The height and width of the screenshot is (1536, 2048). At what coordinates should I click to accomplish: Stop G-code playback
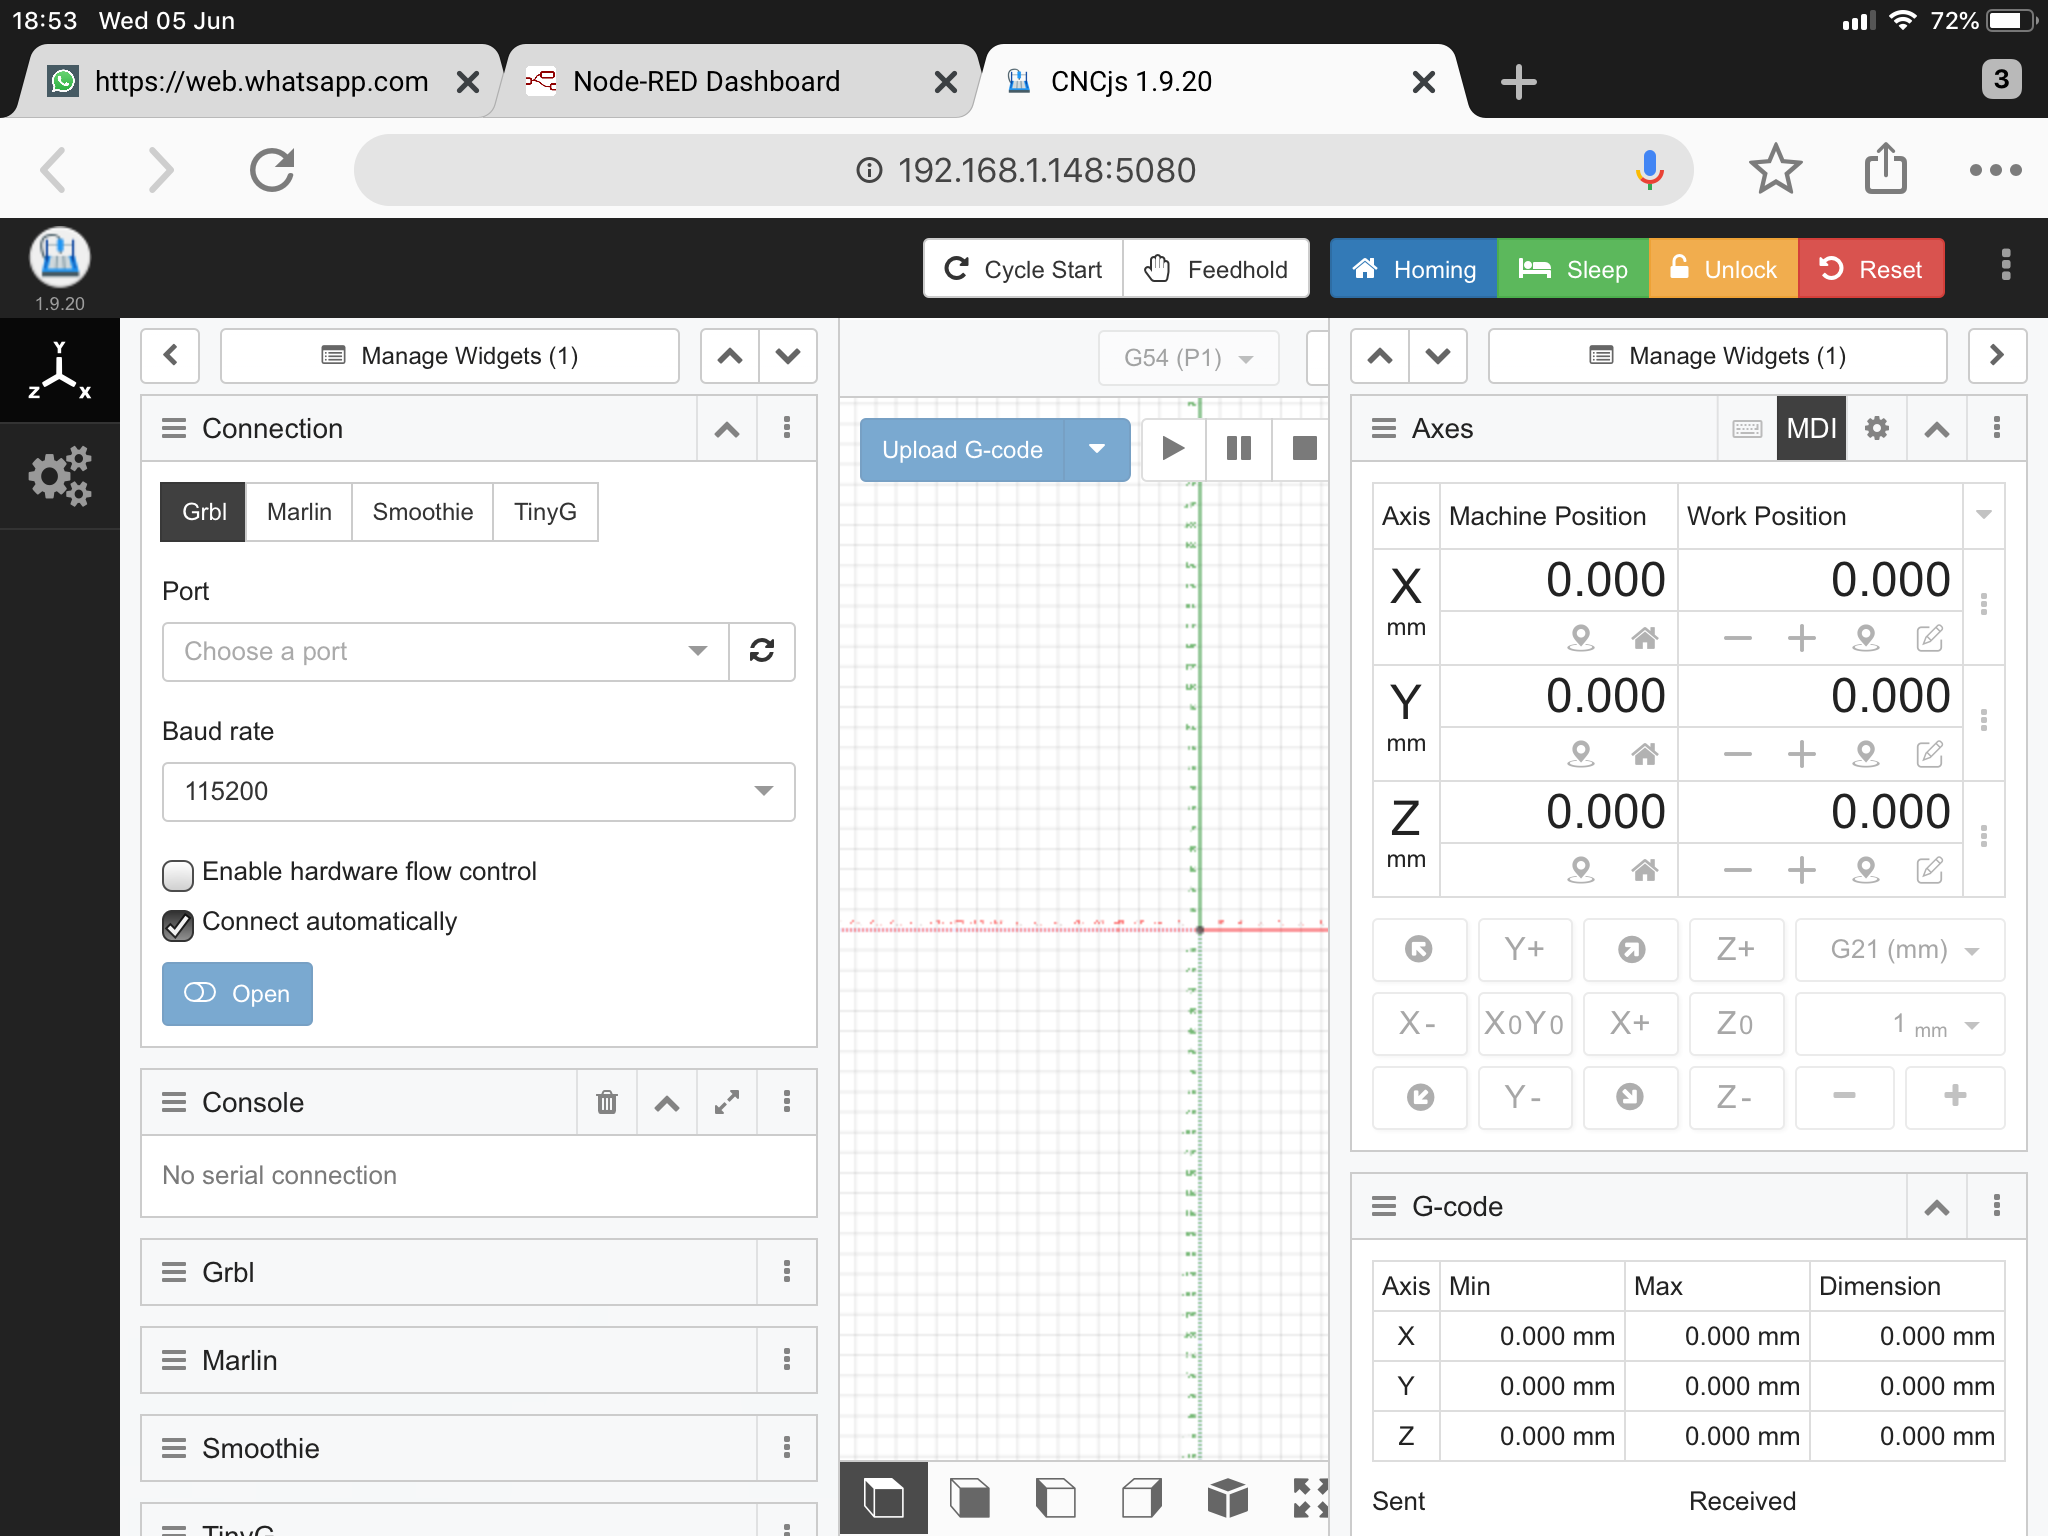[1303, 449]
